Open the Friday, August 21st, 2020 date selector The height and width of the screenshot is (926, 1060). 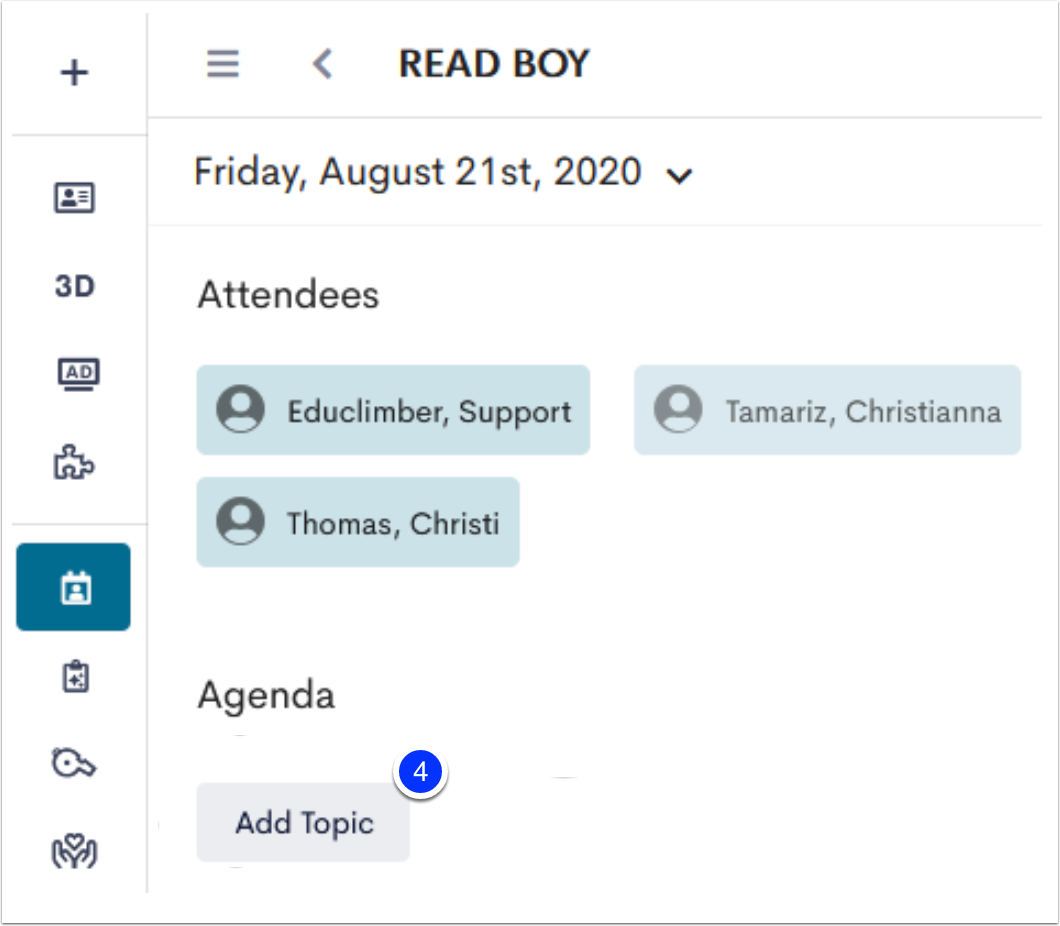click(443, 172)
